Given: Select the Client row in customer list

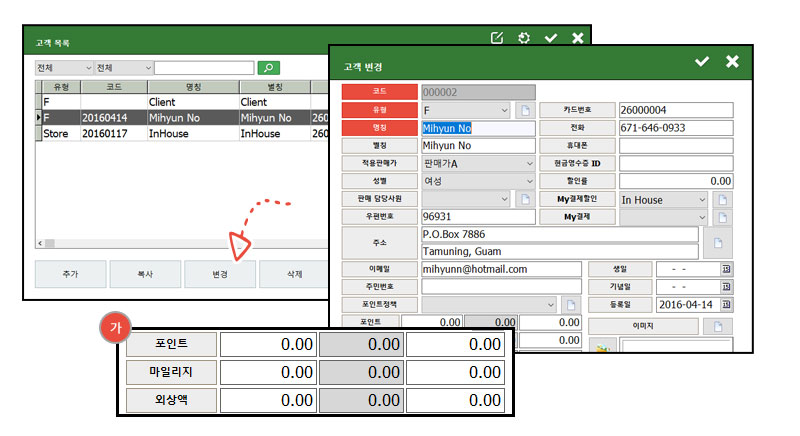Looking at the screenshot, I should pos(184,102).
